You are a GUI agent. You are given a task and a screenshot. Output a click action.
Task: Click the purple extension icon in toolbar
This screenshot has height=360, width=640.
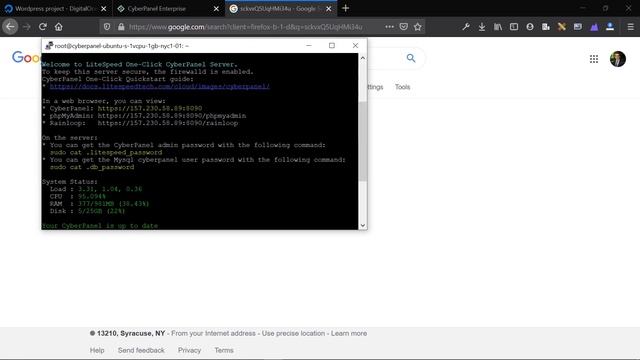pyautogui.click(x=594, y=27)
